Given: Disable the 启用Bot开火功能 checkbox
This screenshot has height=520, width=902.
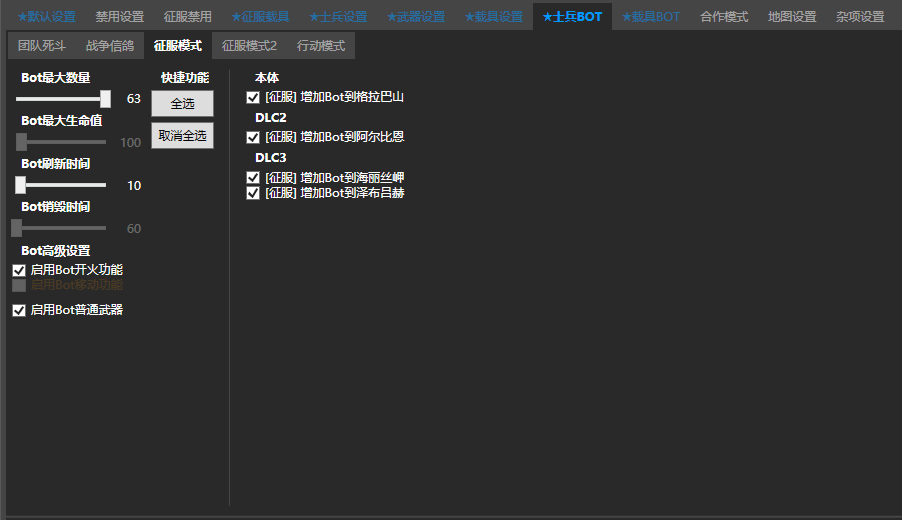Looking at the screenshot, I should (19, 270).
